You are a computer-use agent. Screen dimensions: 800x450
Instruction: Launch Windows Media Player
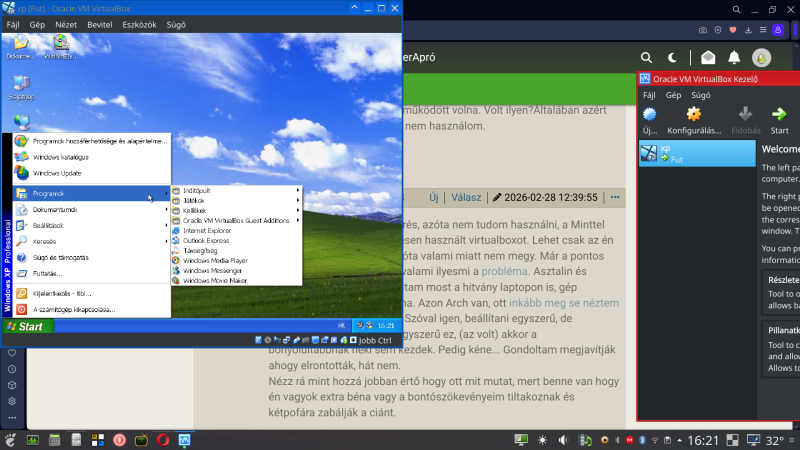point(237,260)
